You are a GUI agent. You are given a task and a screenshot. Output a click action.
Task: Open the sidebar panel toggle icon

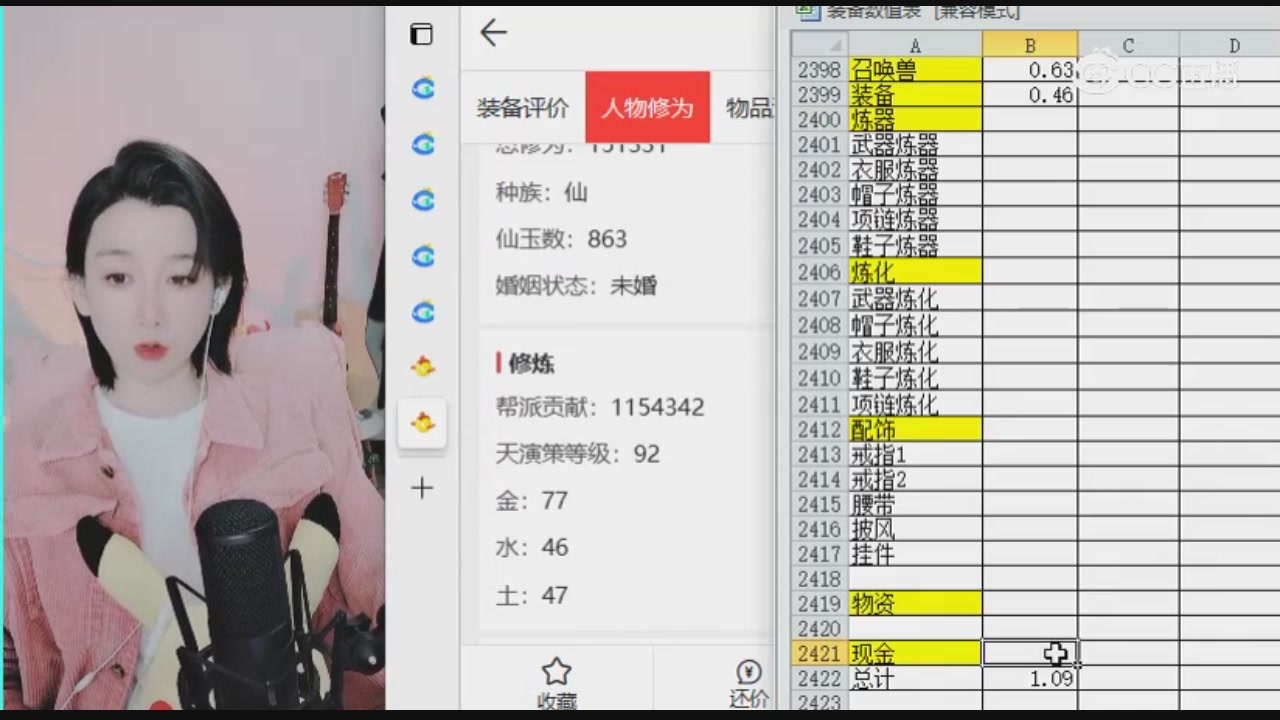click(x=422, y=34)
